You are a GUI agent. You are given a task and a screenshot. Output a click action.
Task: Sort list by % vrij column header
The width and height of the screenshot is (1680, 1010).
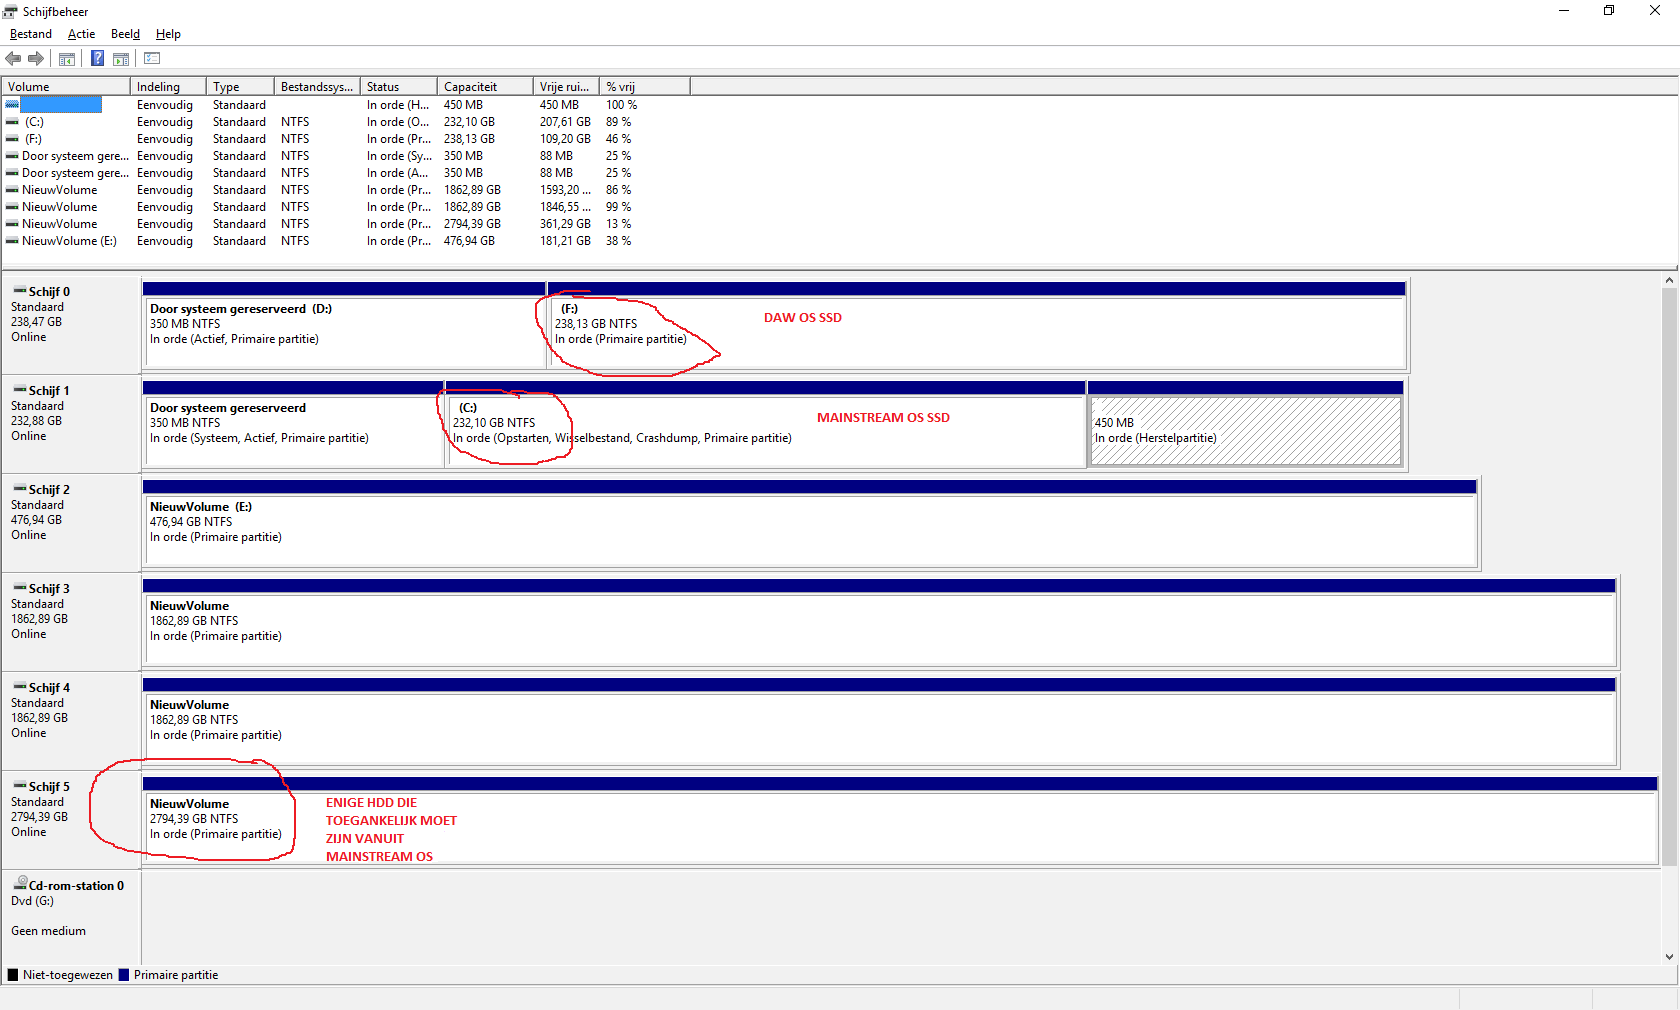(645, 87)
